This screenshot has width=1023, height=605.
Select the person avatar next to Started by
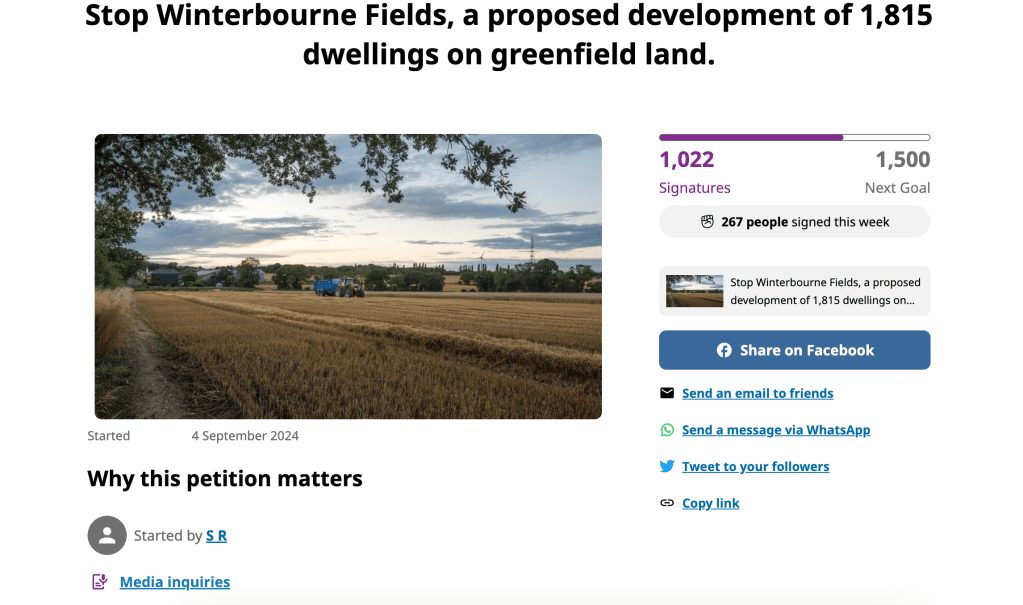(107, 535)
